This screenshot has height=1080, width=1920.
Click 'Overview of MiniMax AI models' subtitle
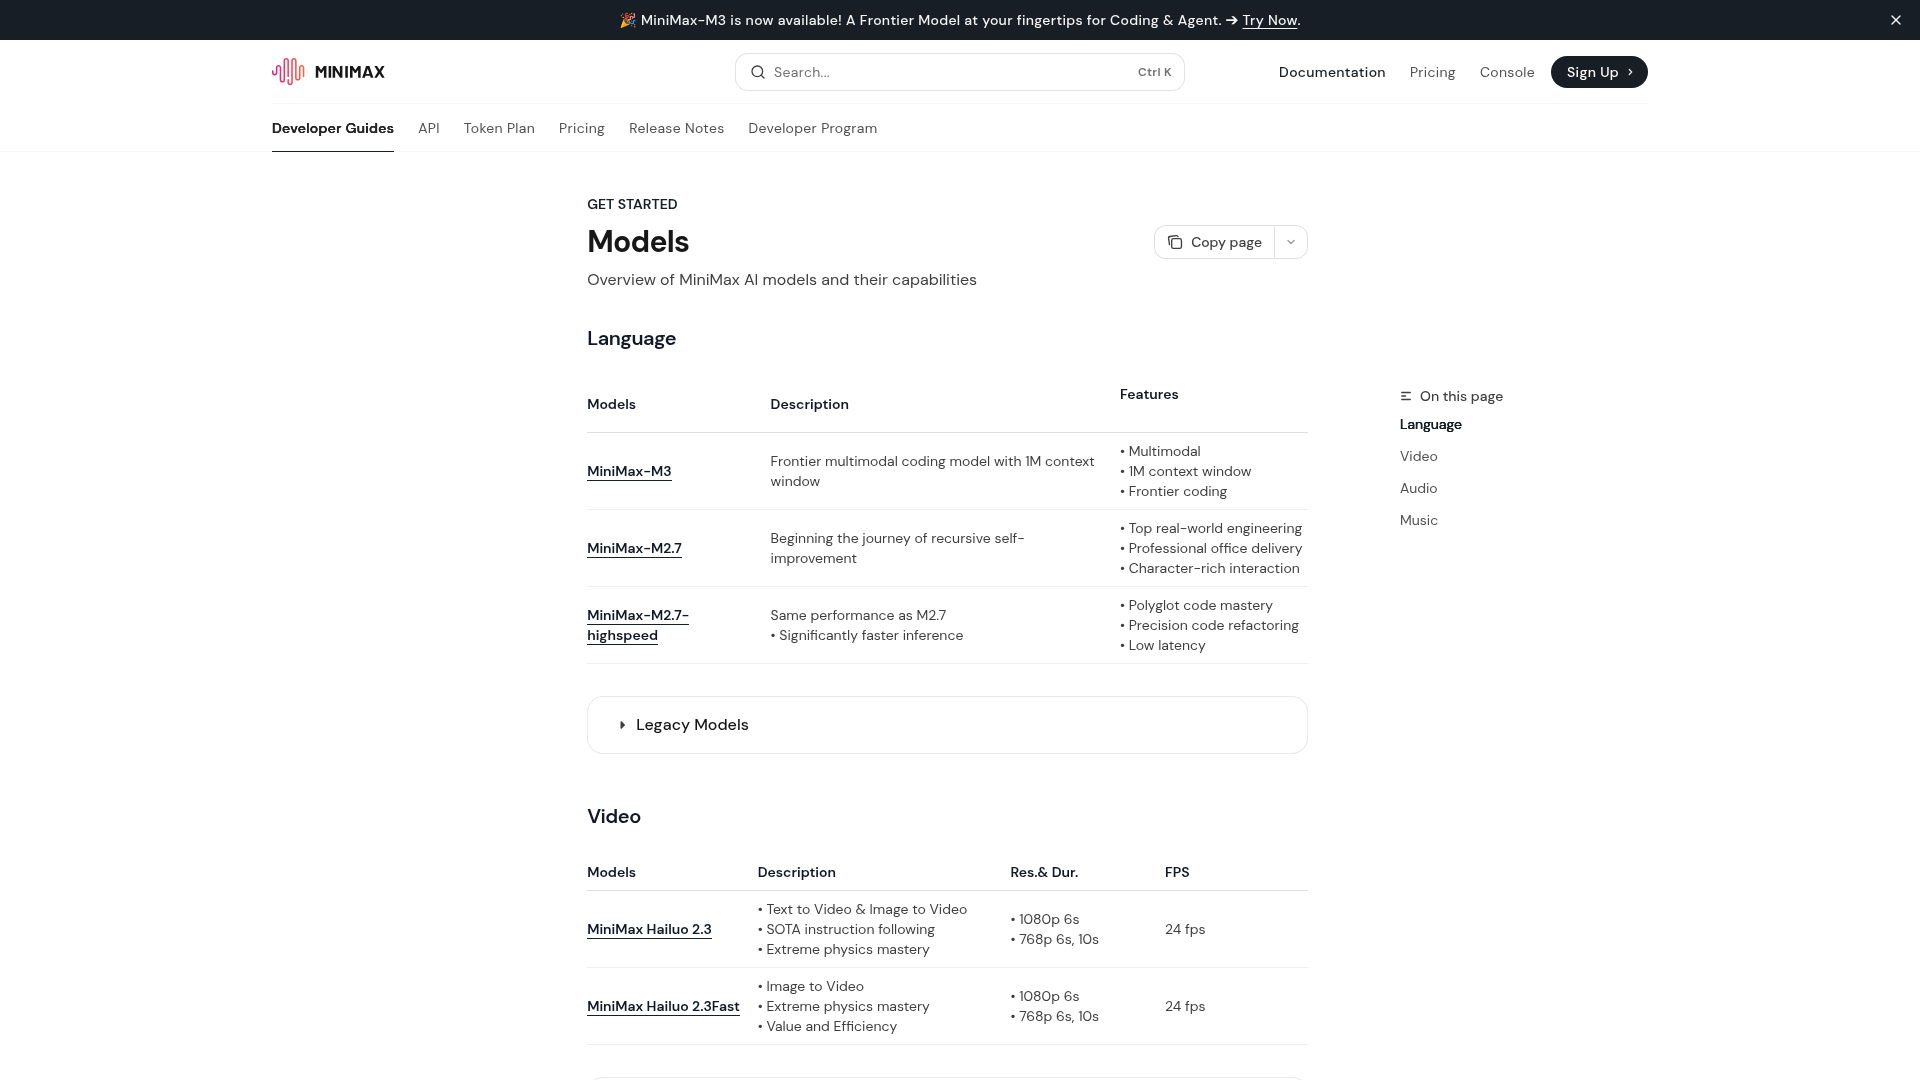coord(782,280)
